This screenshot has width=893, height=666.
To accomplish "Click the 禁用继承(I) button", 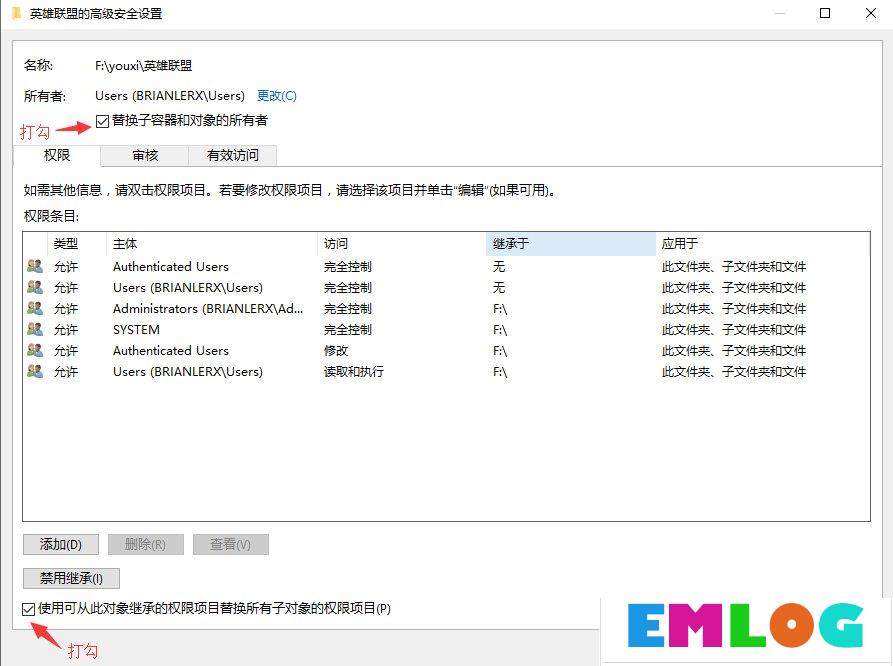I will point(71,578).
